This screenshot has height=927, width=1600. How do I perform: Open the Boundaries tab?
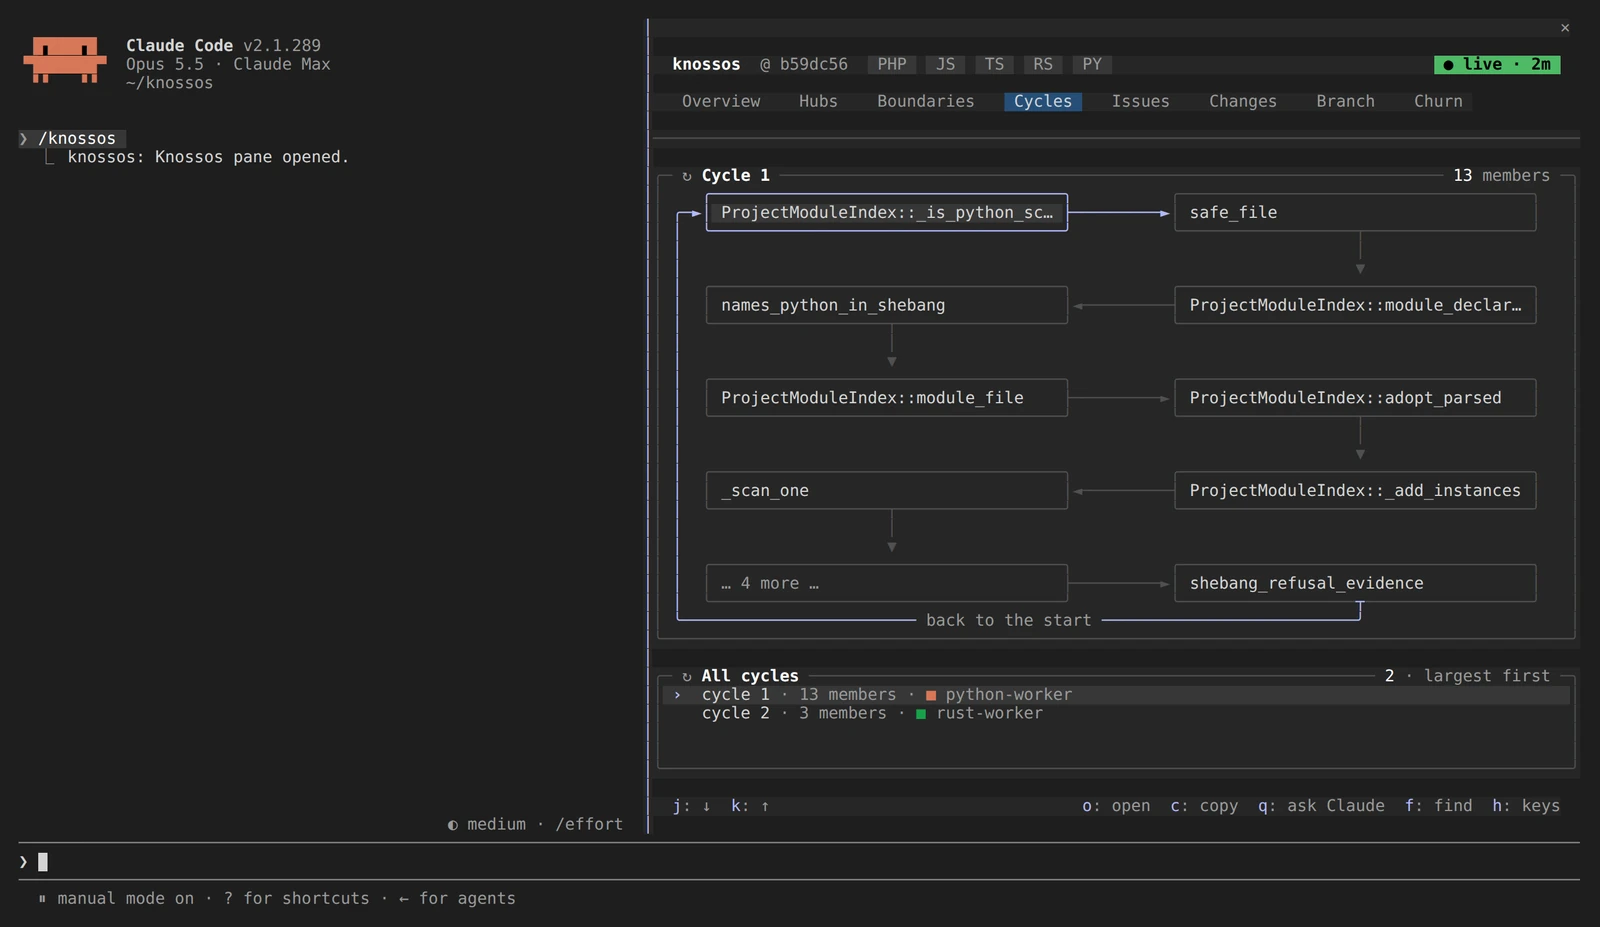tap(926, 101)
